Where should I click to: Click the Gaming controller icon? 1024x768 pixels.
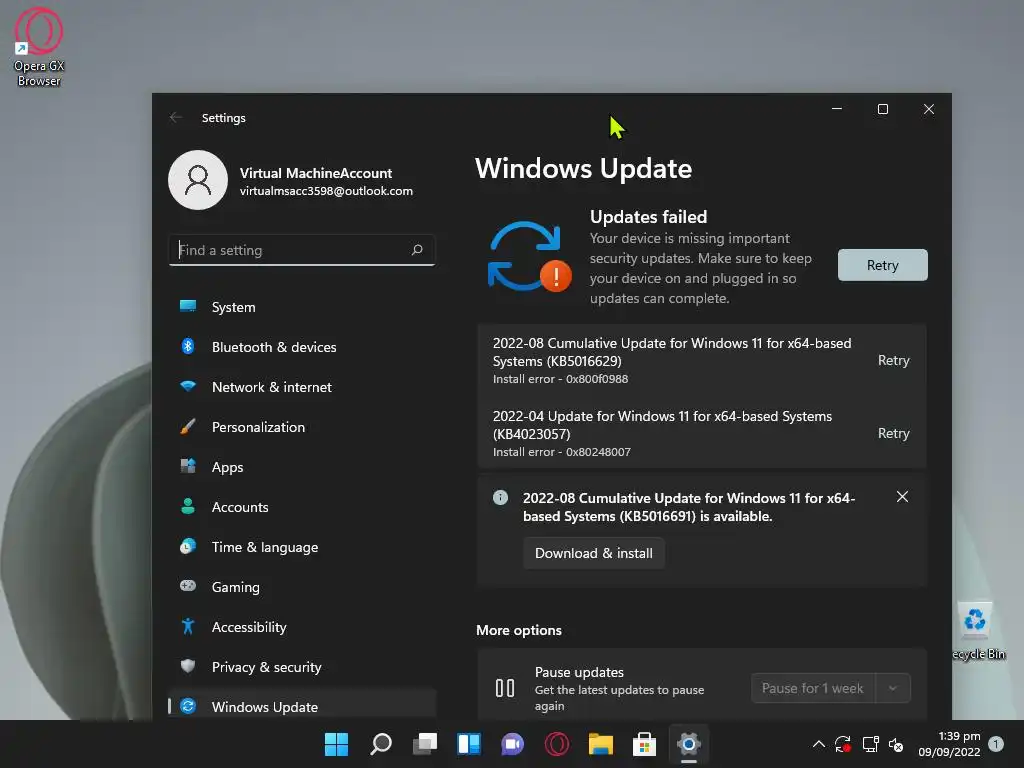(188, 586)
